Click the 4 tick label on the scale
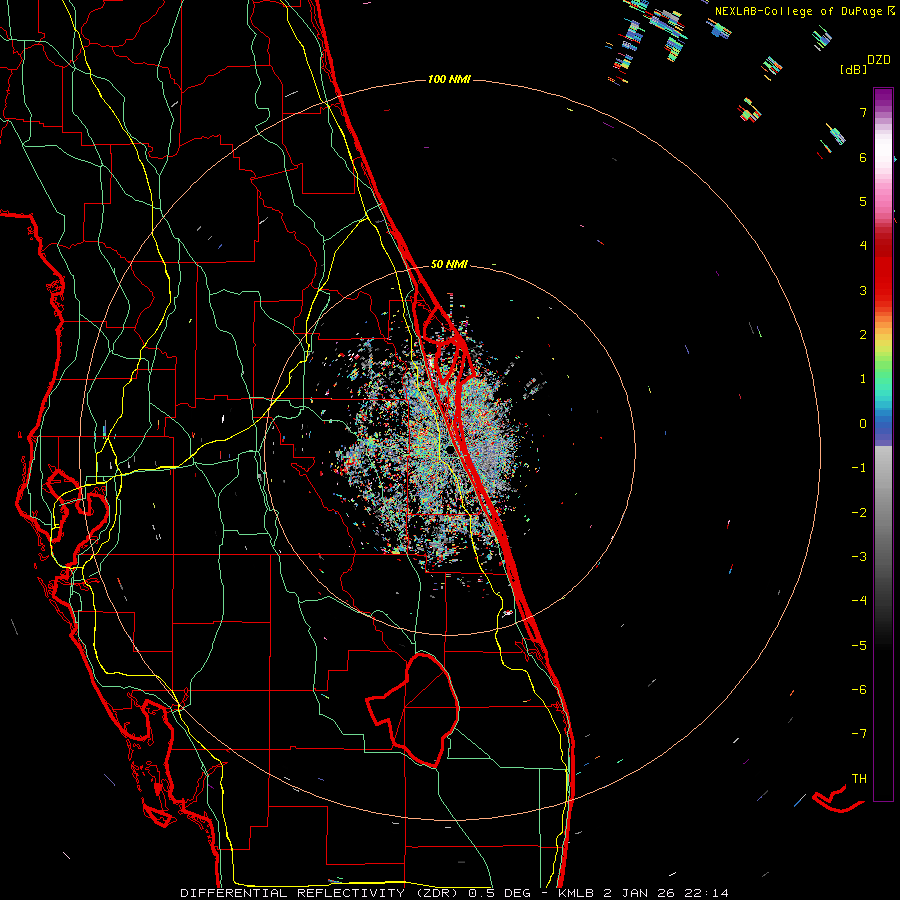Image resolution: width=900 pixels, height=900 pixels. [863, 246]
